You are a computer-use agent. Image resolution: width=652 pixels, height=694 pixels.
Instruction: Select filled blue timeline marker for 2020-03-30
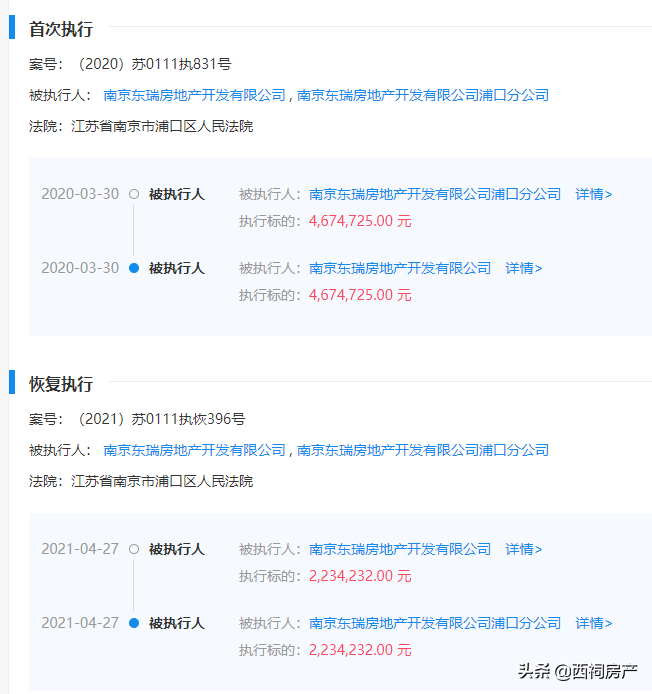[134, 268]
